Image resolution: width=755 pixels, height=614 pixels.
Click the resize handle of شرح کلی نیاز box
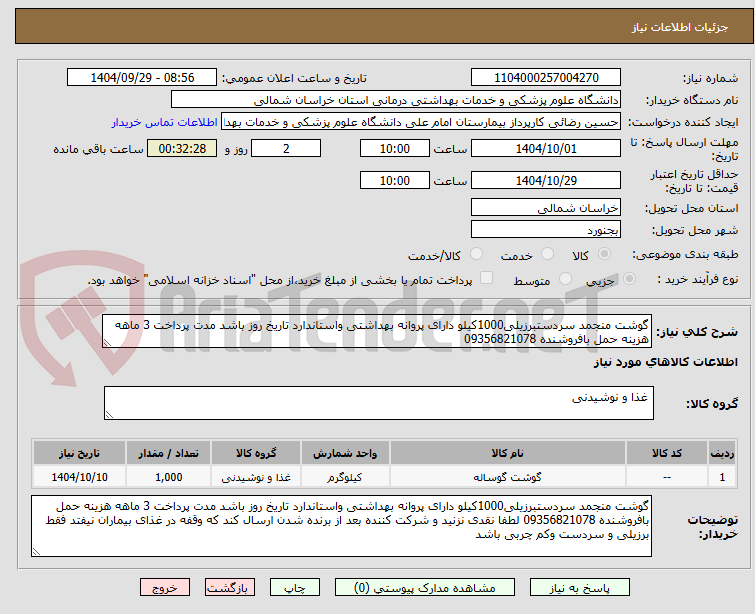click(107, 343)
